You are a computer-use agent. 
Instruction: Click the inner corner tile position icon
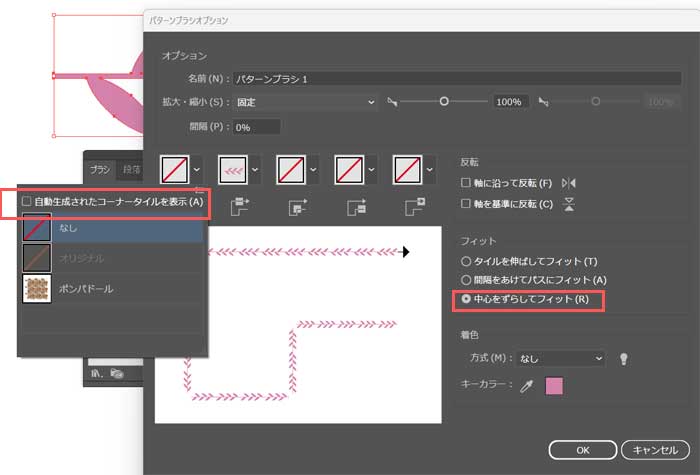[298, 207]
